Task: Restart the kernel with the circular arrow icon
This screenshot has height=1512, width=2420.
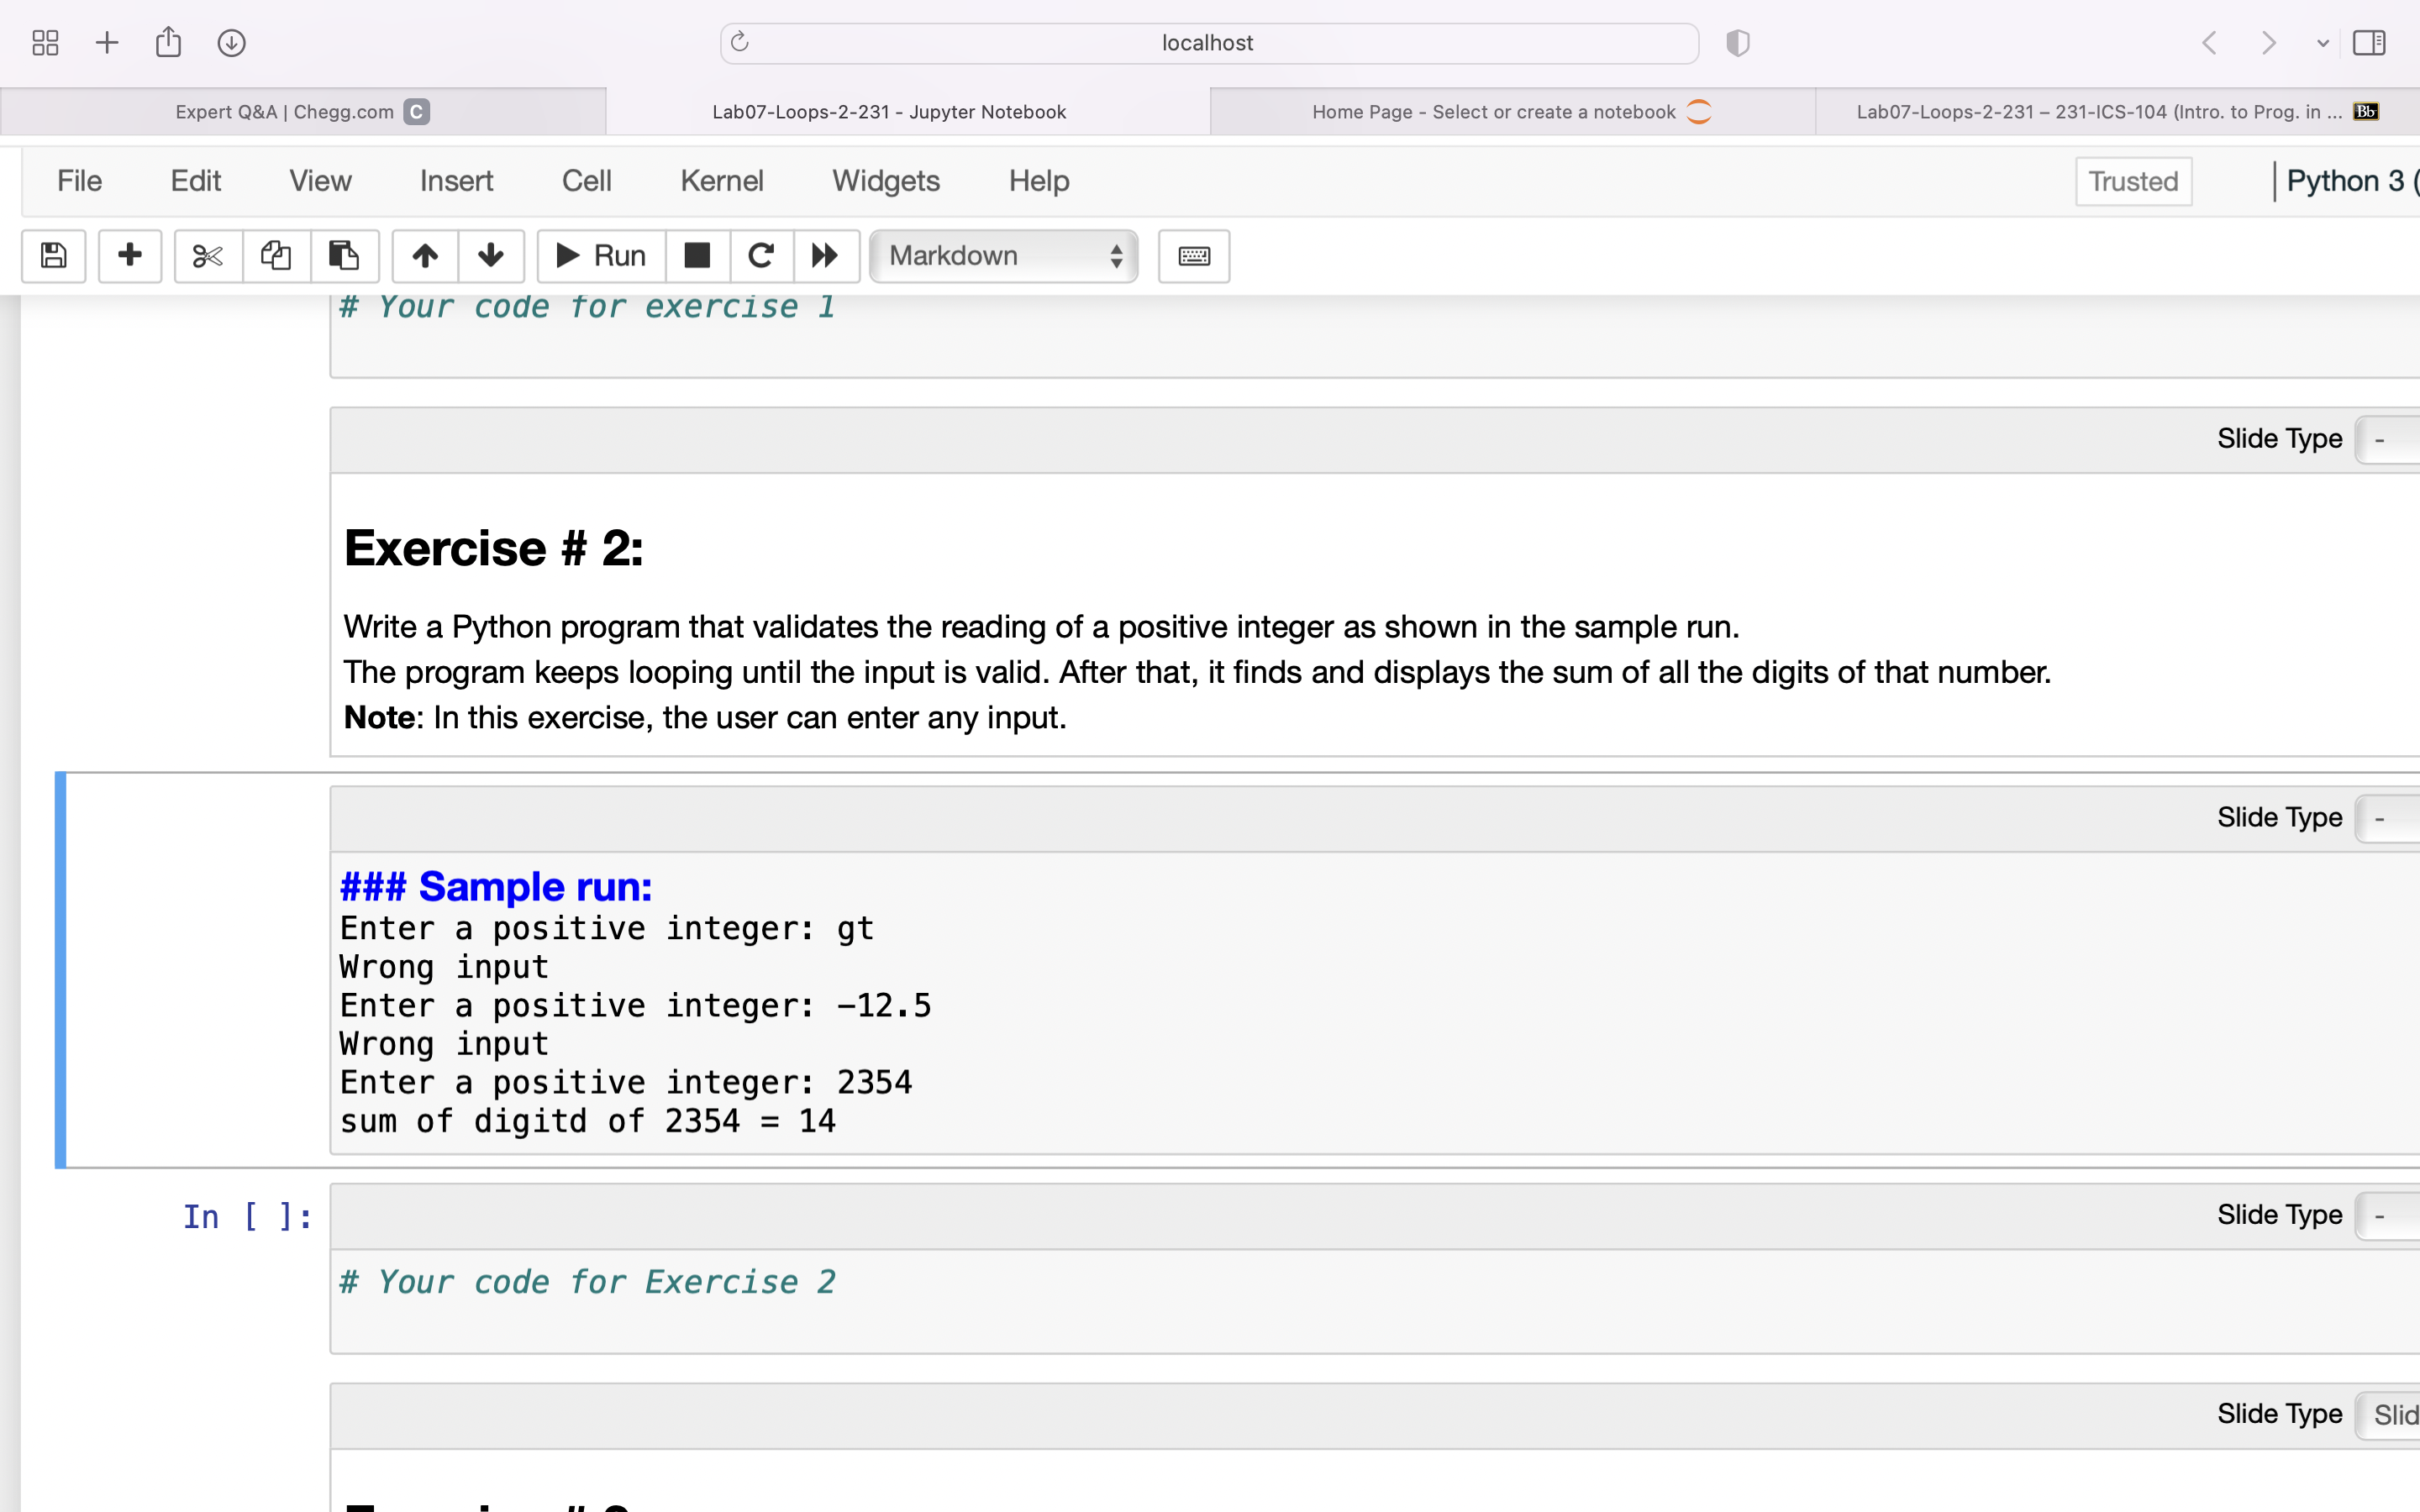Action: coord(761,256)
